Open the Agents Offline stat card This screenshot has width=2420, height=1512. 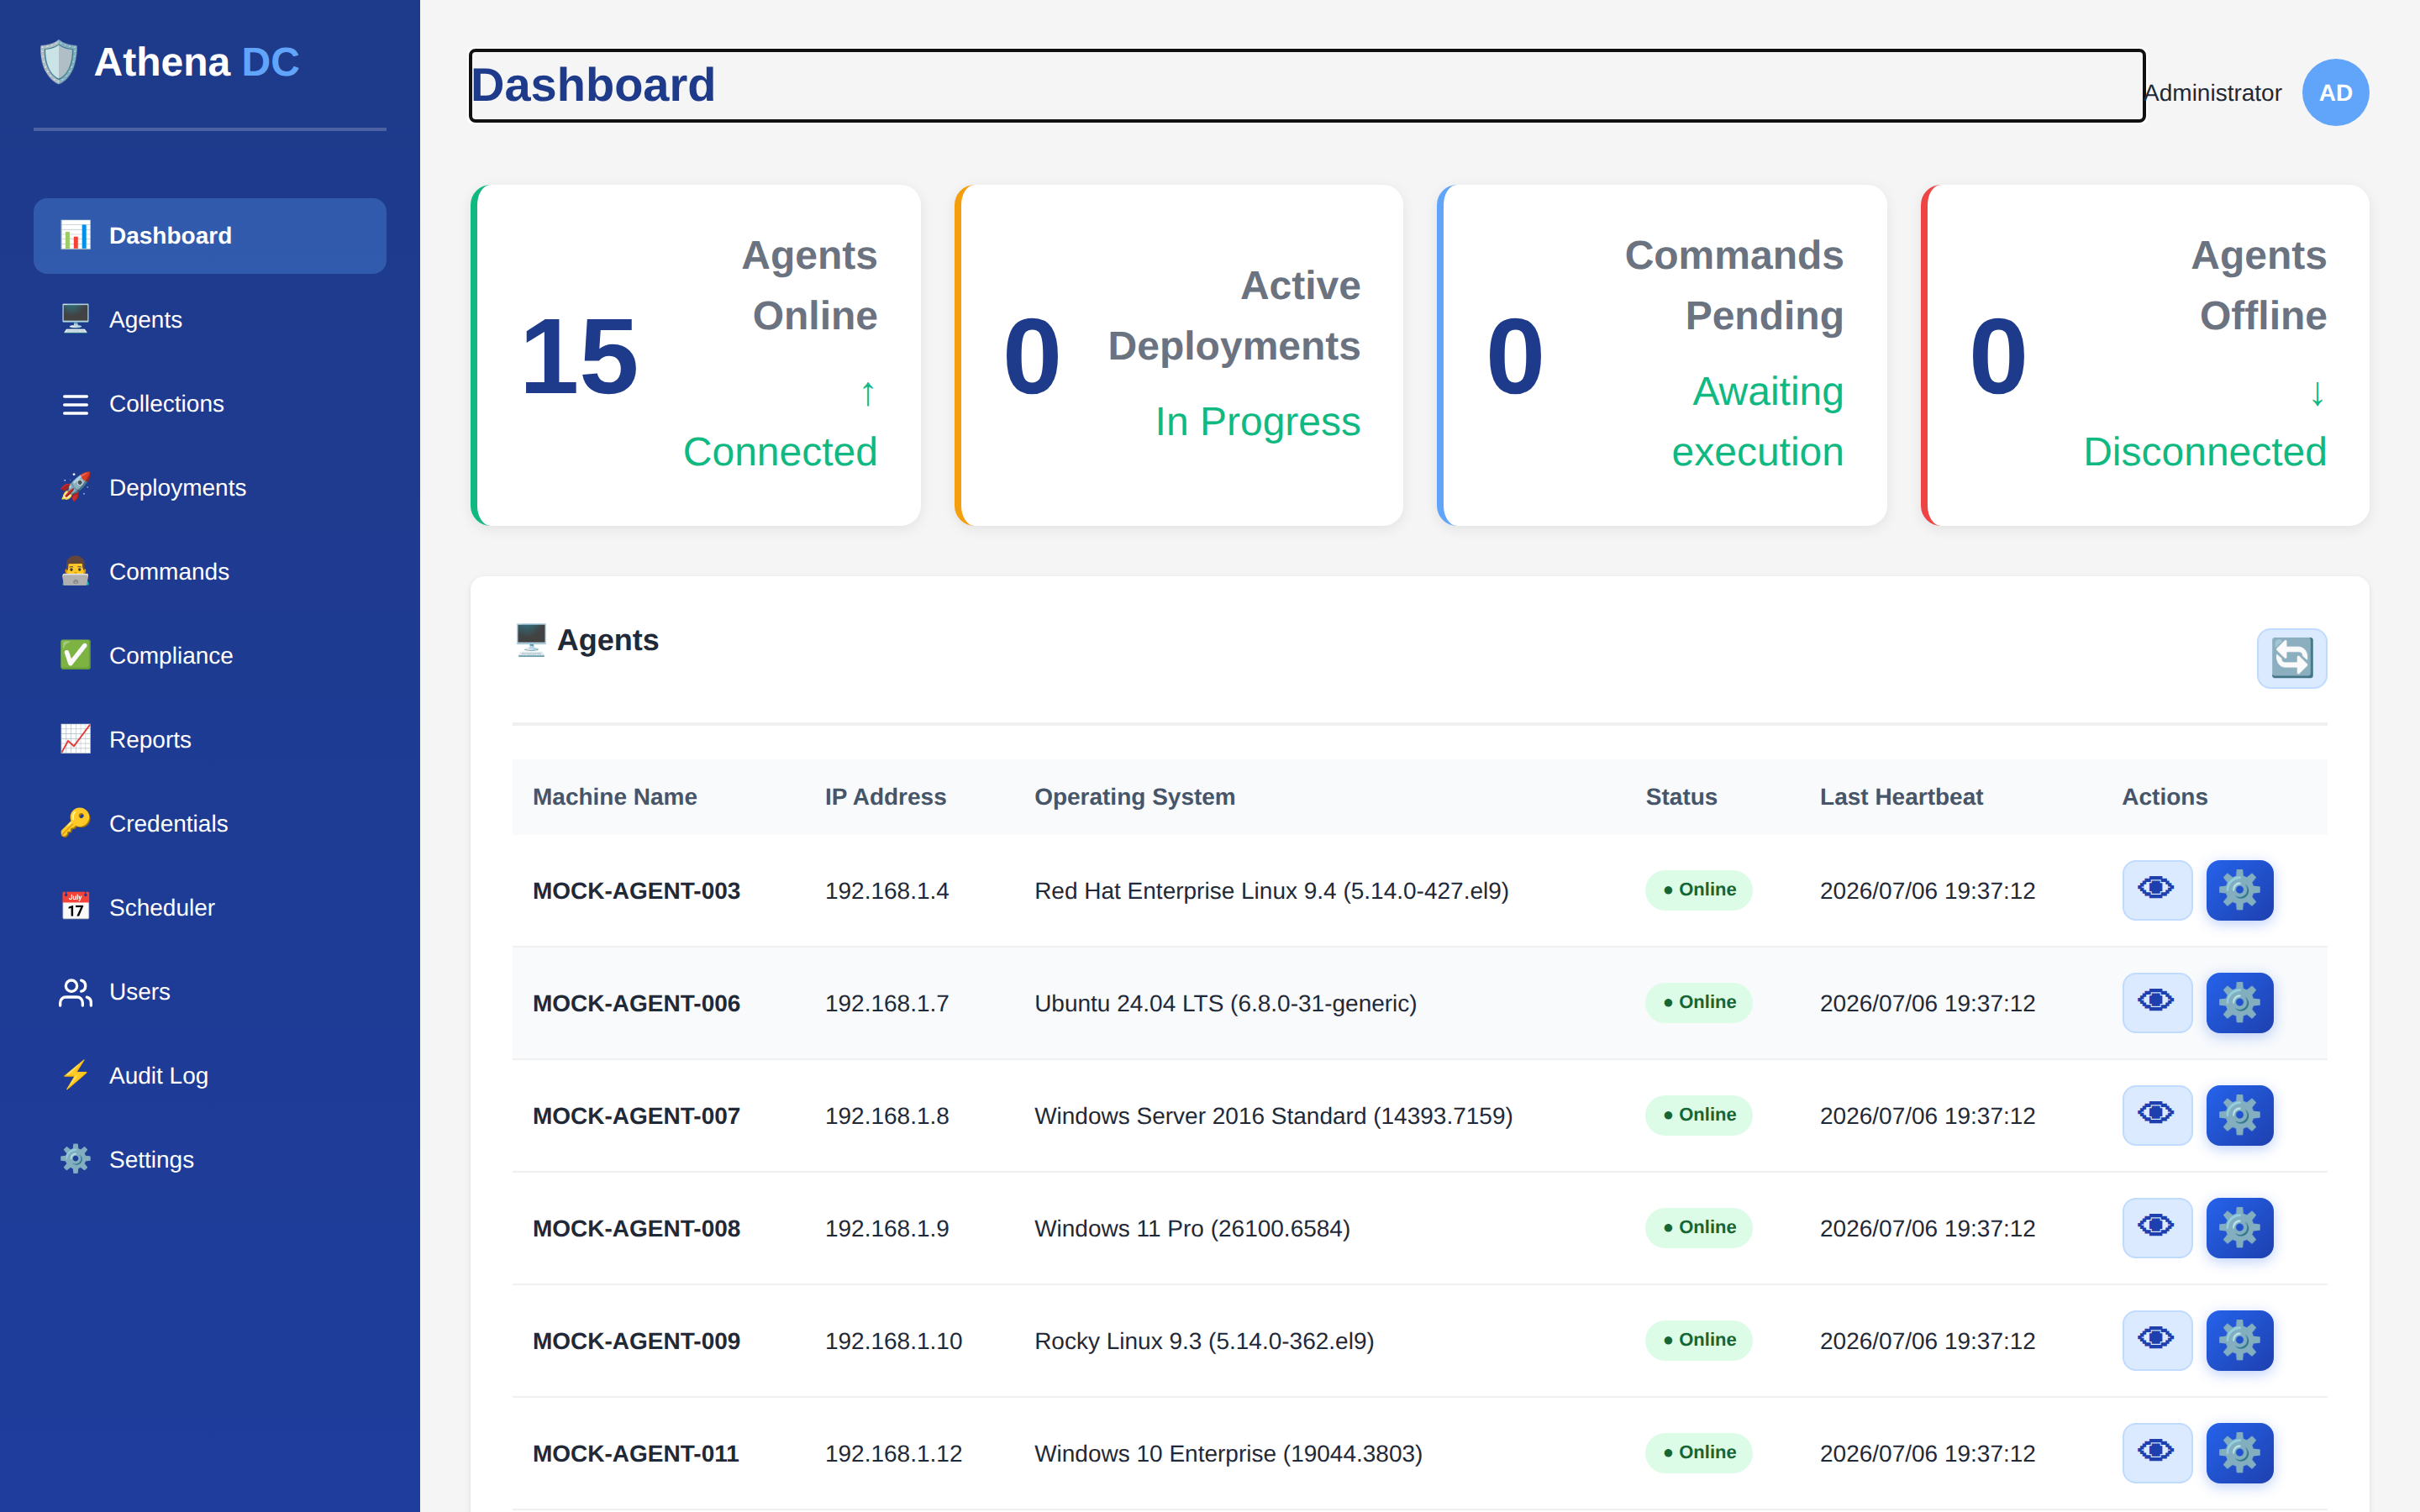point(2145,355)
